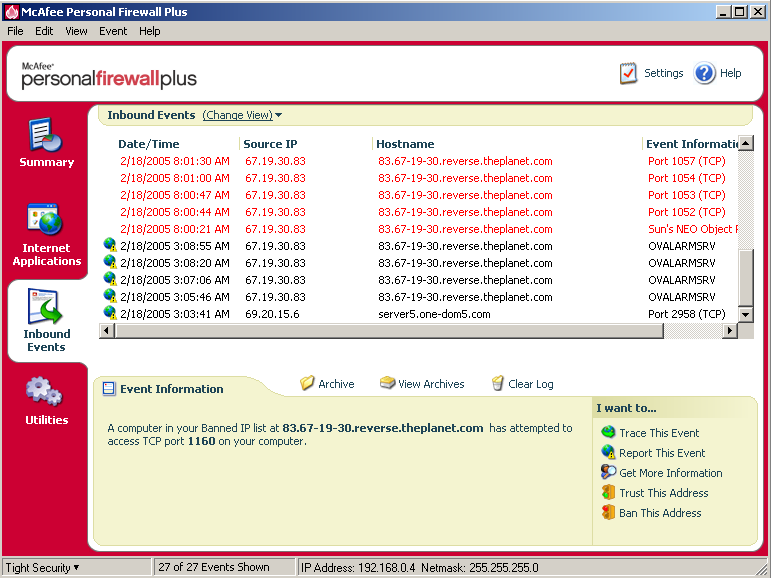Open Internet Applications in the sidebar

point(46,222)
